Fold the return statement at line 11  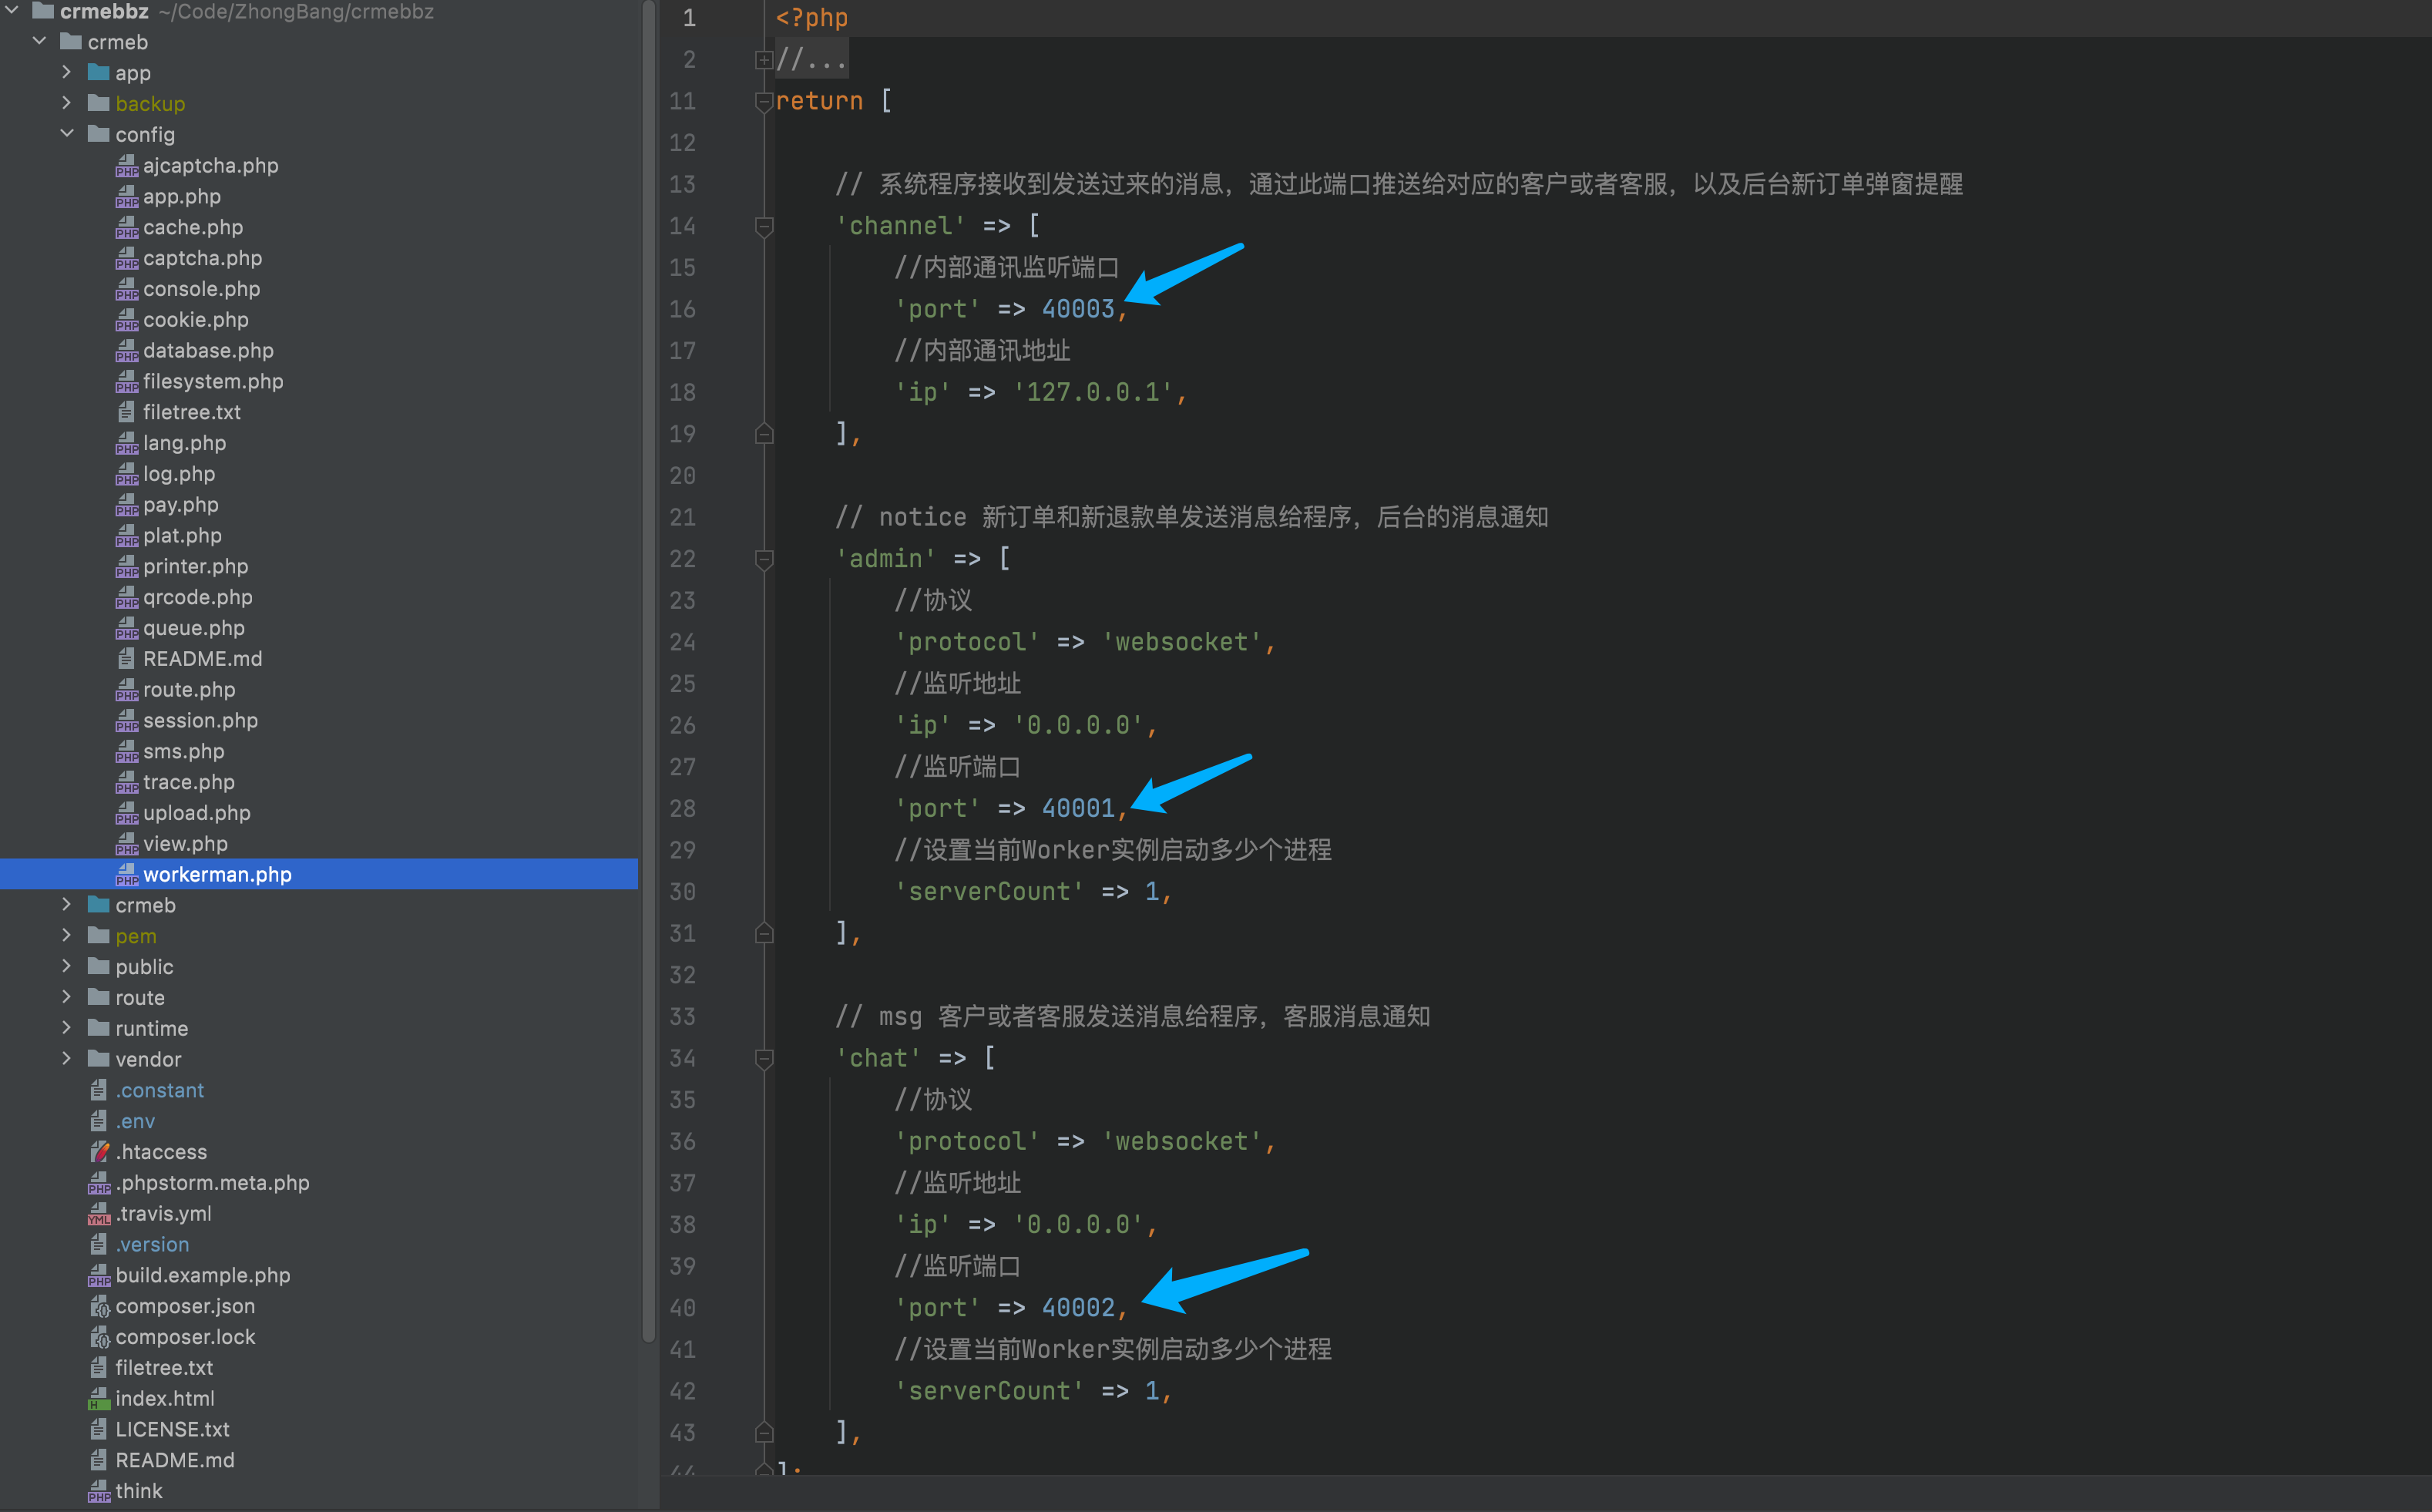tap(764, 101)
